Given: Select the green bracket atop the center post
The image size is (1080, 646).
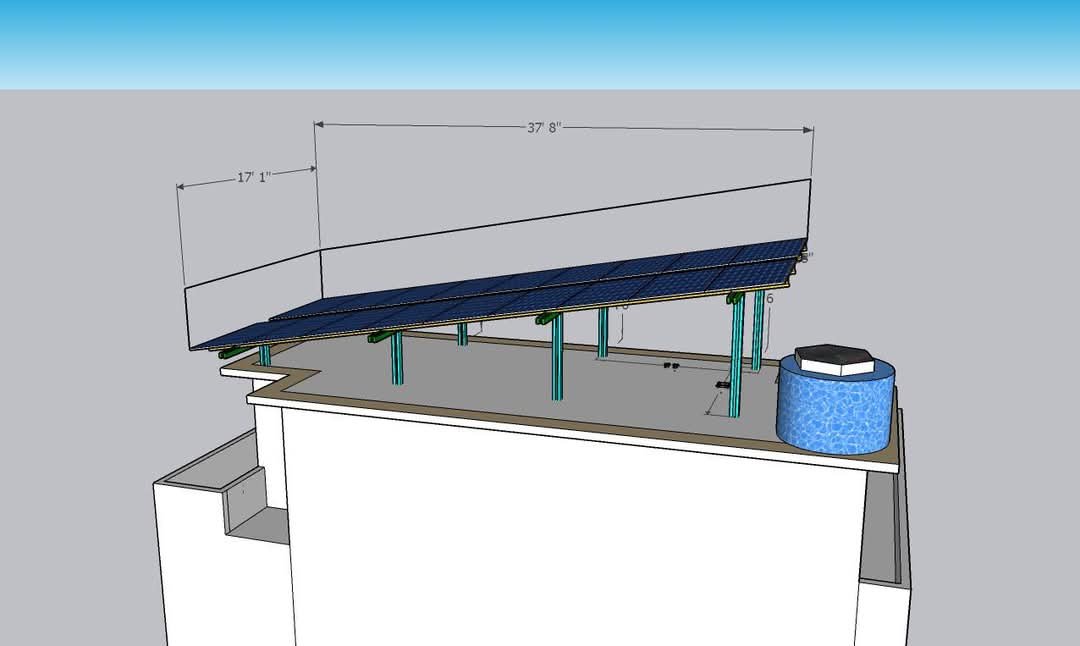Looking at the screenshot, I should [x=548, y=318].
